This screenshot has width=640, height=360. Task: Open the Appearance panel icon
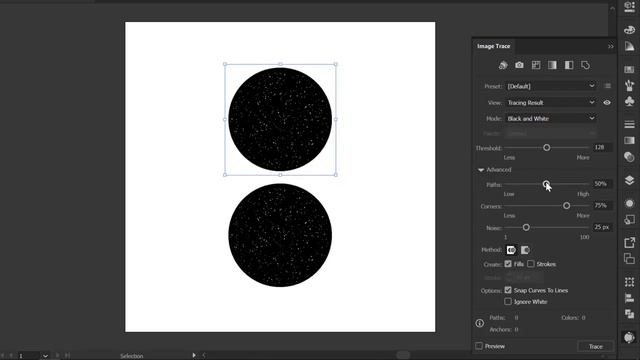pos(629,203)
